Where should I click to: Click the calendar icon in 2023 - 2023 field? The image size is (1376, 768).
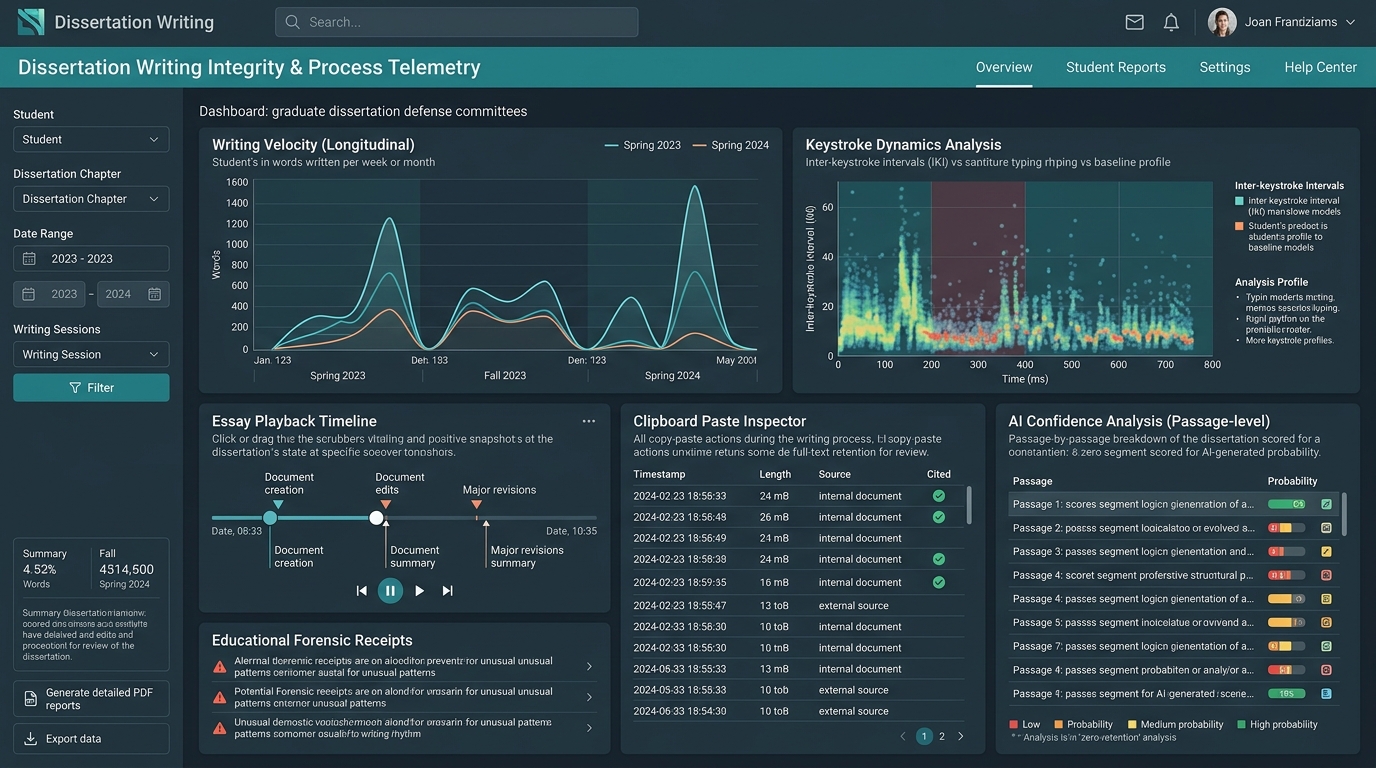29,259
